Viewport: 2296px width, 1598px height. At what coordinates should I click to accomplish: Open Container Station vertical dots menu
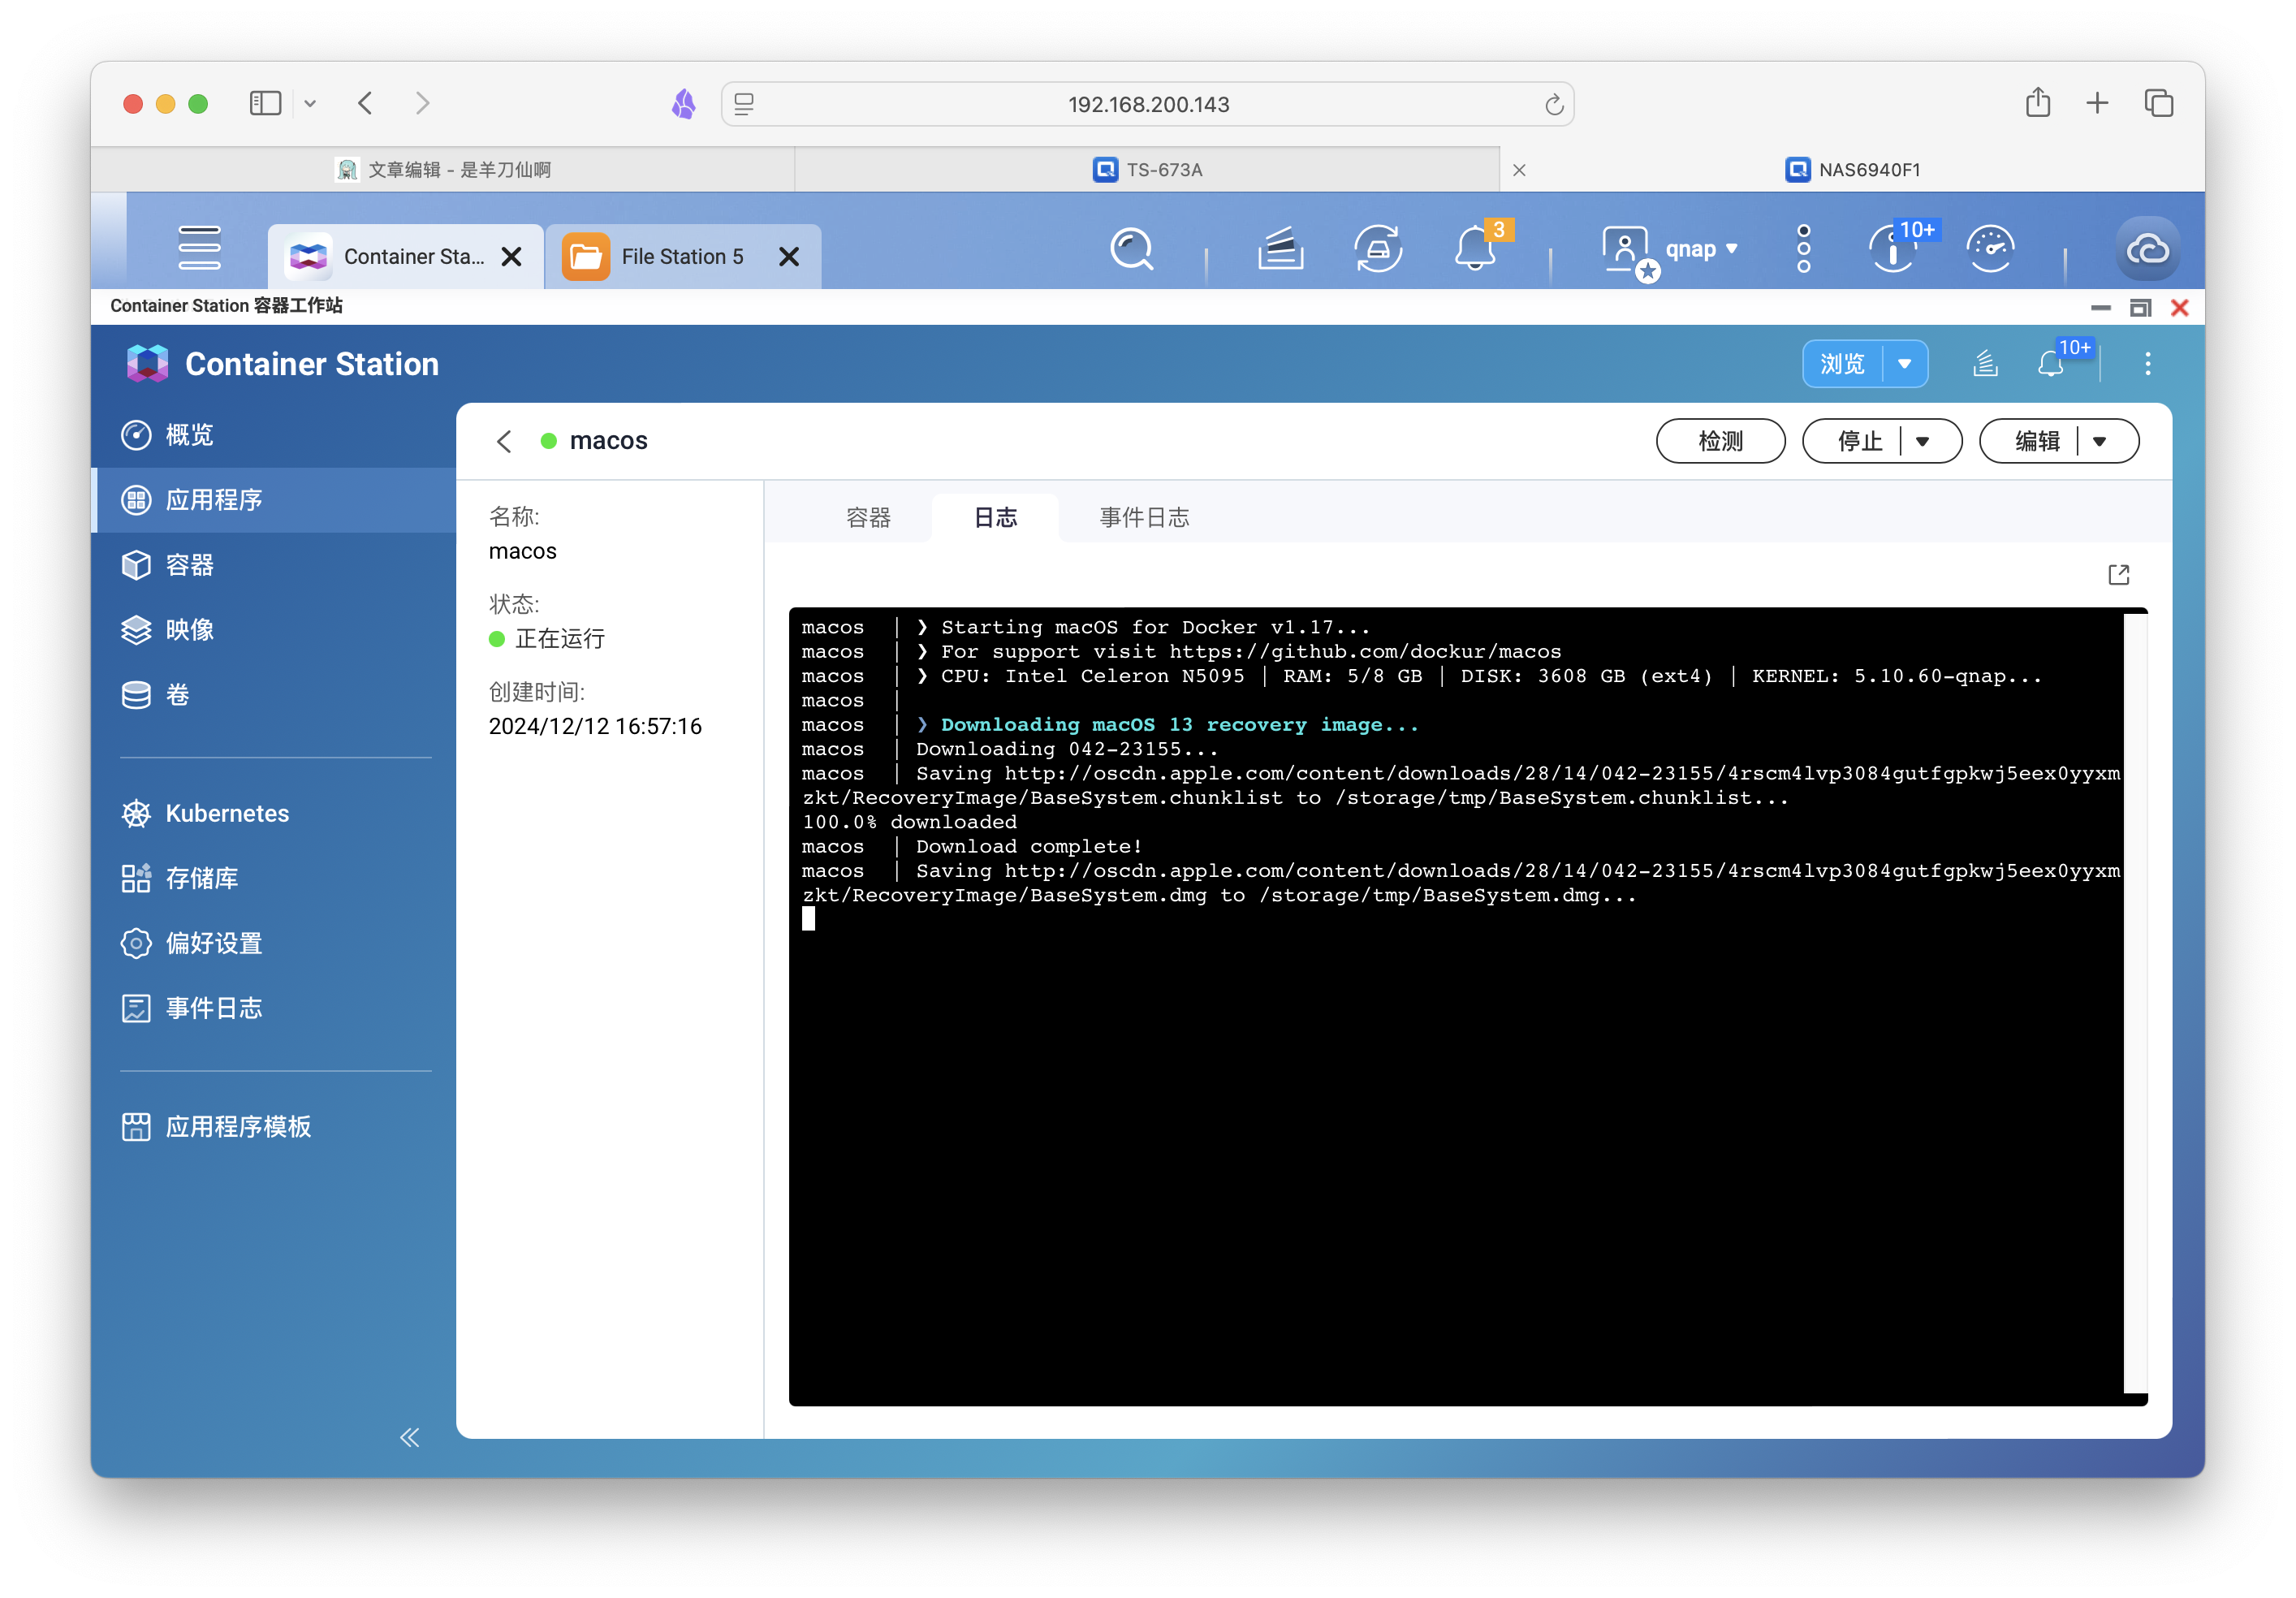(2147, 363)
